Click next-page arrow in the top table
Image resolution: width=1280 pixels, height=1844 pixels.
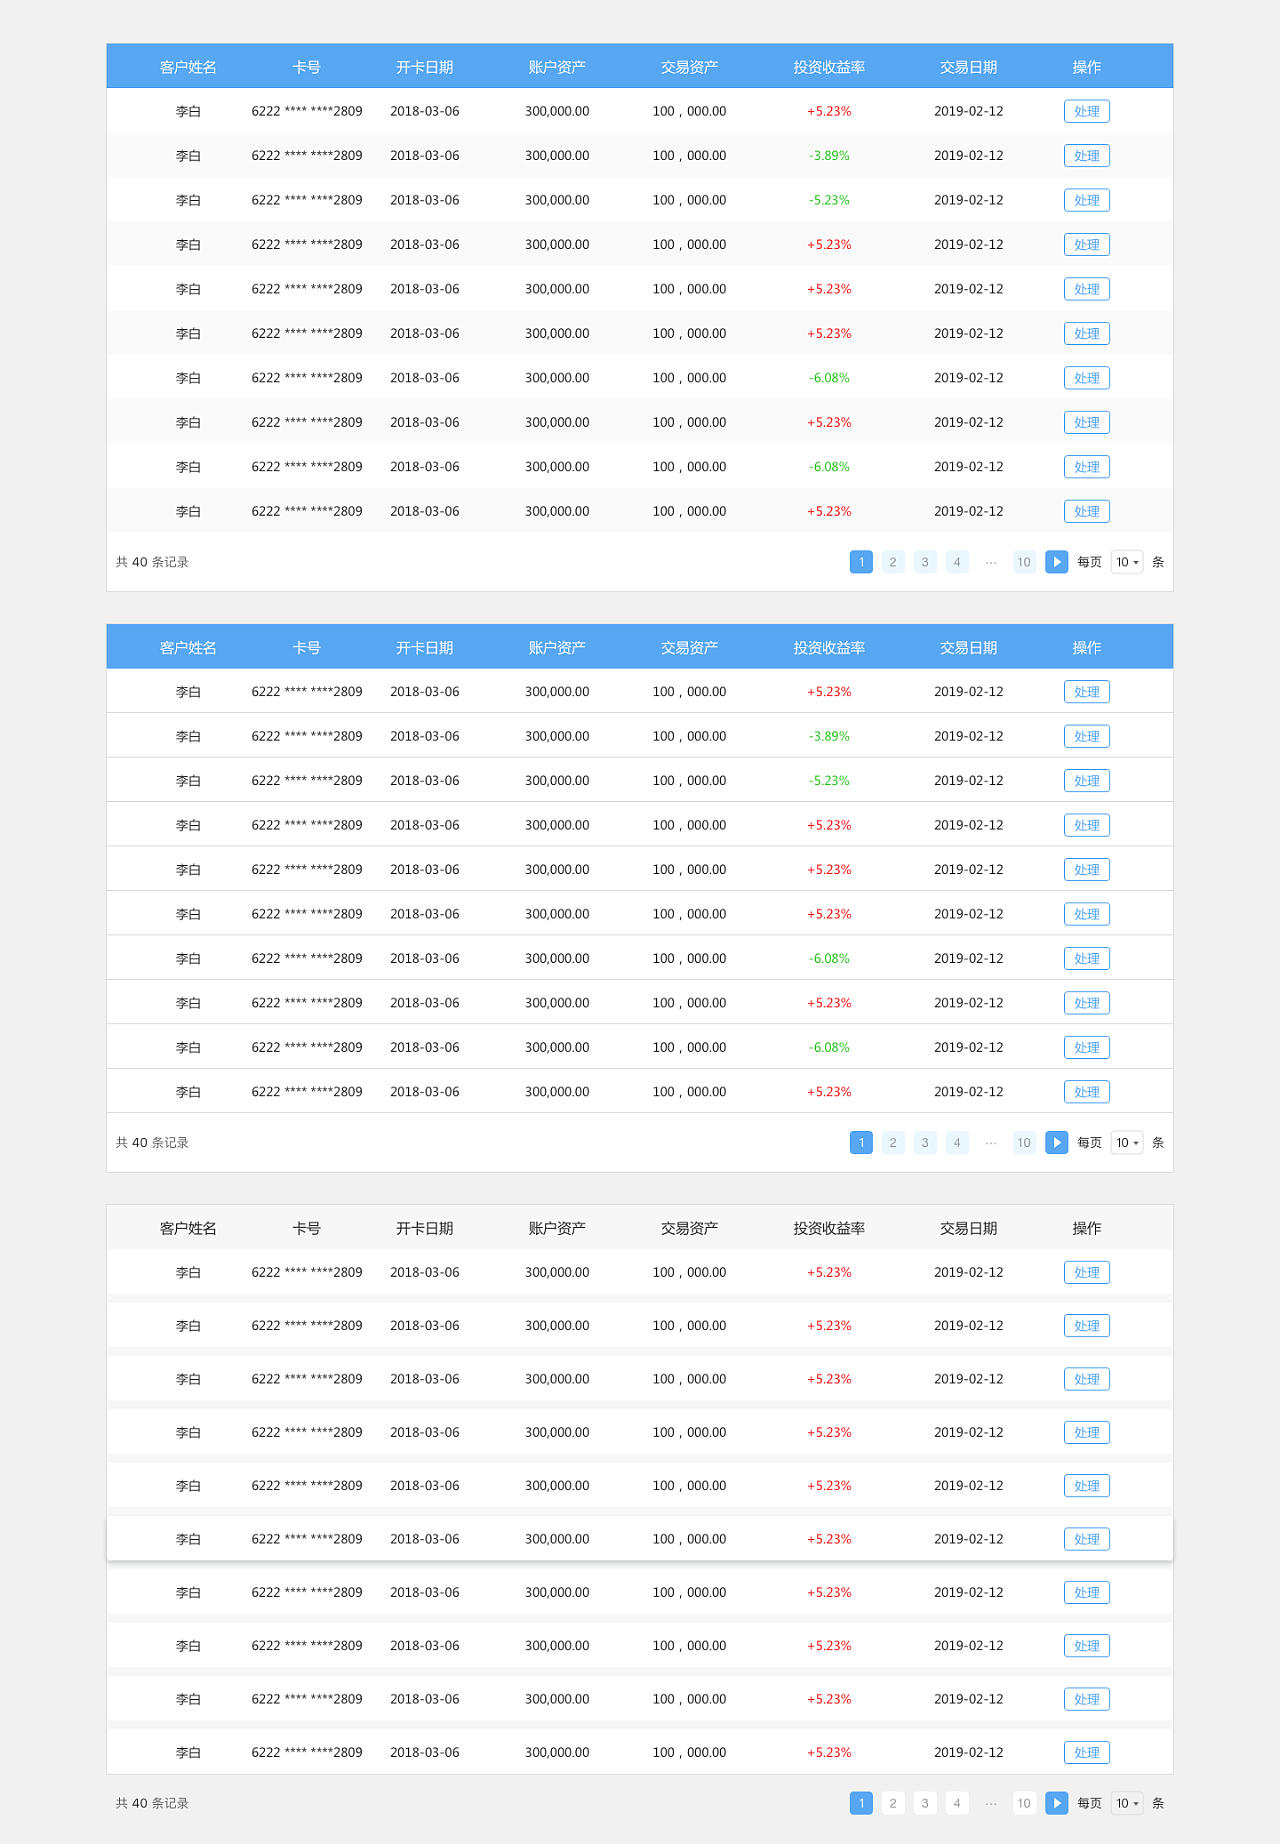pos(1056,562)
